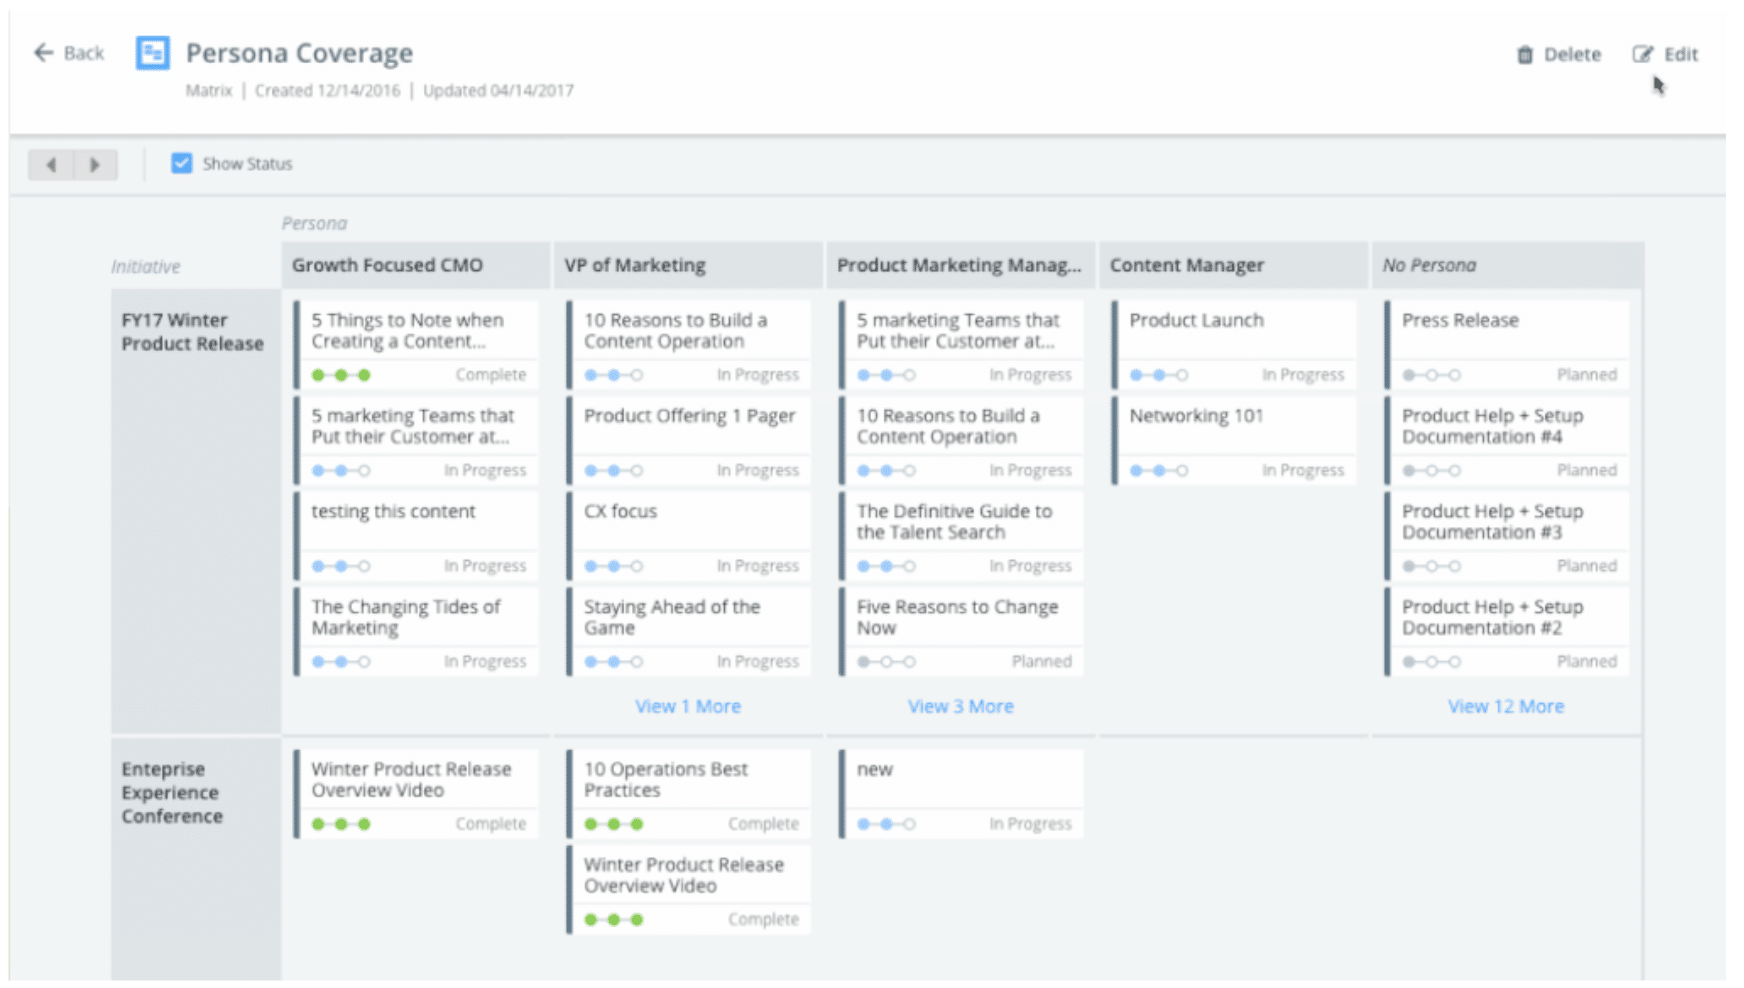The width and height of the screenshot is (1744, 988).
Task: Click gray status dots on Press Release card
Action: (1431, 375)
